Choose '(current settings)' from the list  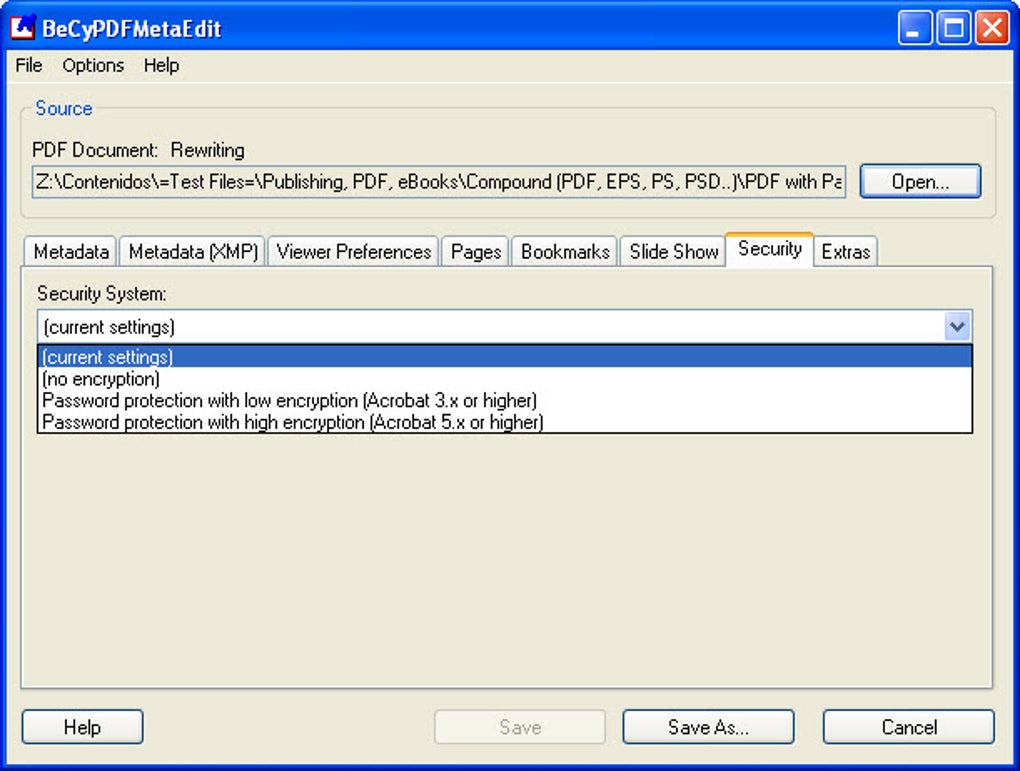[x=505, y=357]
